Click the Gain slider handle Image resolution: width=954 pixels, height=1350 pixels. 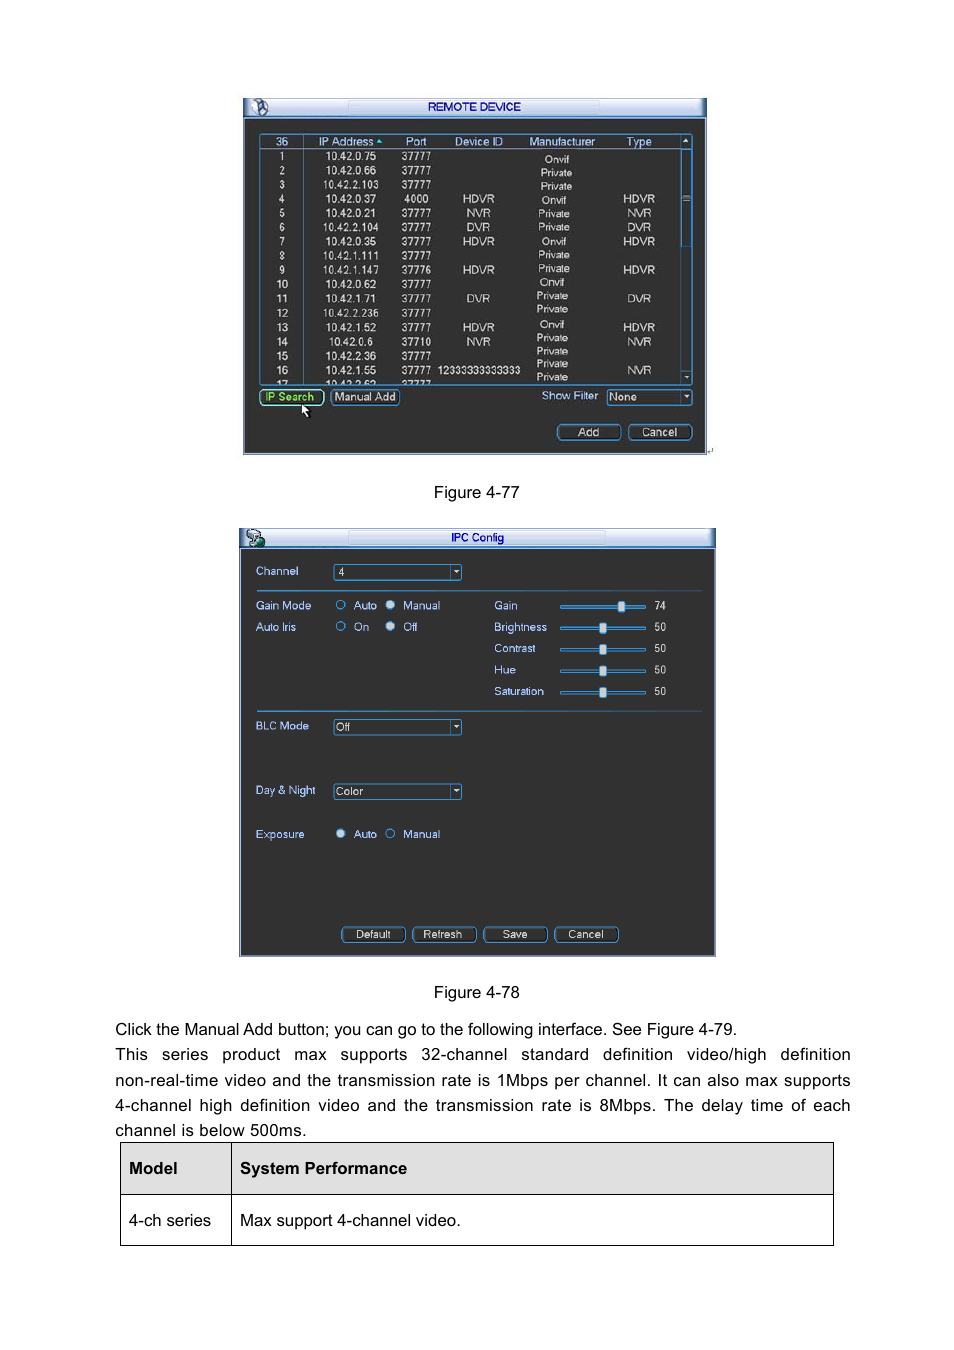(x=621, y=606)
